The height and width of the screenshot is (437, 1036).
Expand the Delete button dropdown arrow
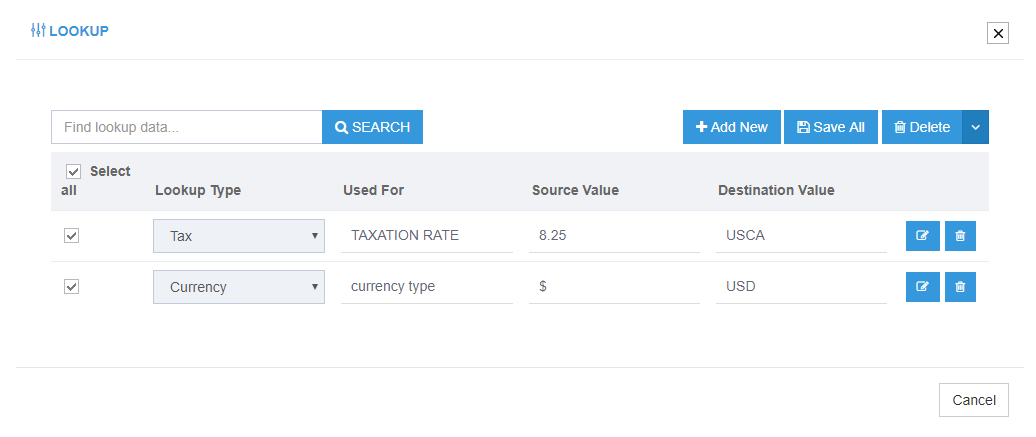(x=975, y=127)
